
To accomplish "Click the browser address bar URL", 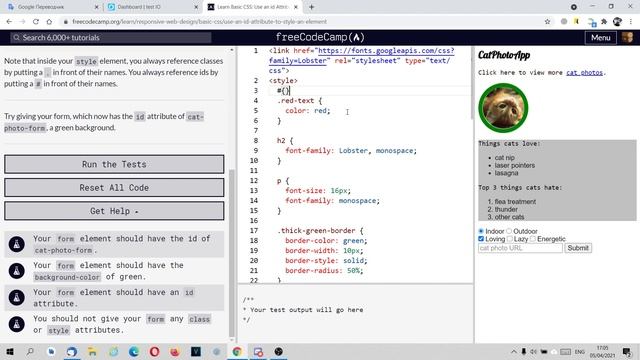I will pos(200,22).
